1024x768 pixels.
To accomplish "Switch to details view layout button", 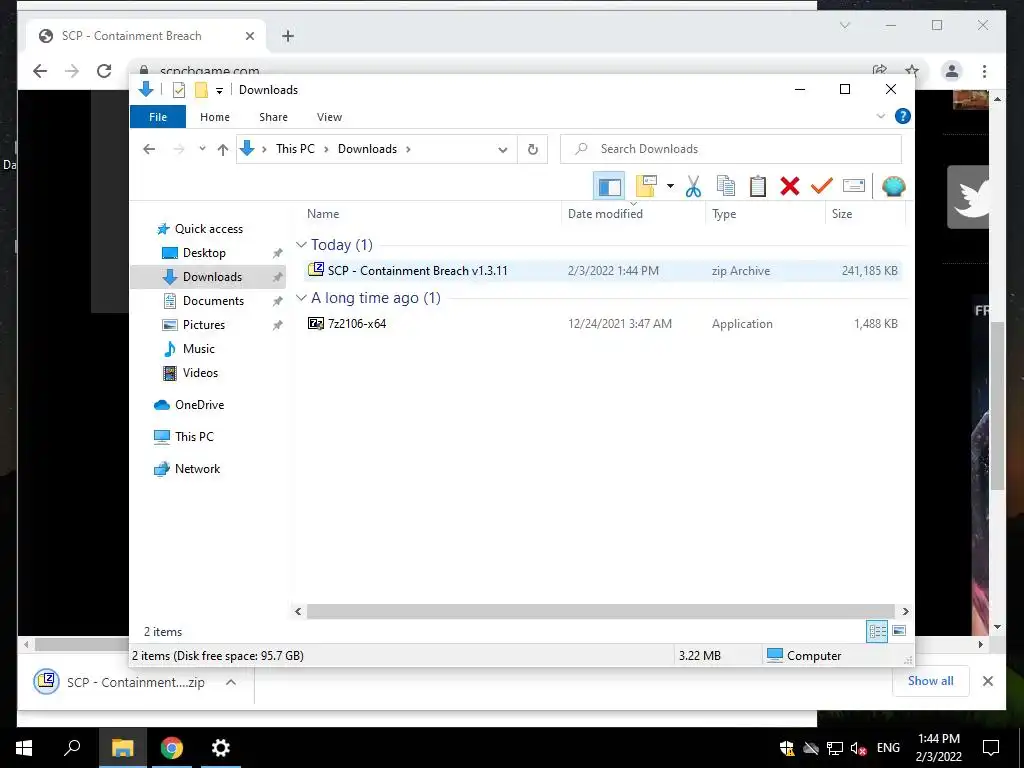I will tap(877, 631).
